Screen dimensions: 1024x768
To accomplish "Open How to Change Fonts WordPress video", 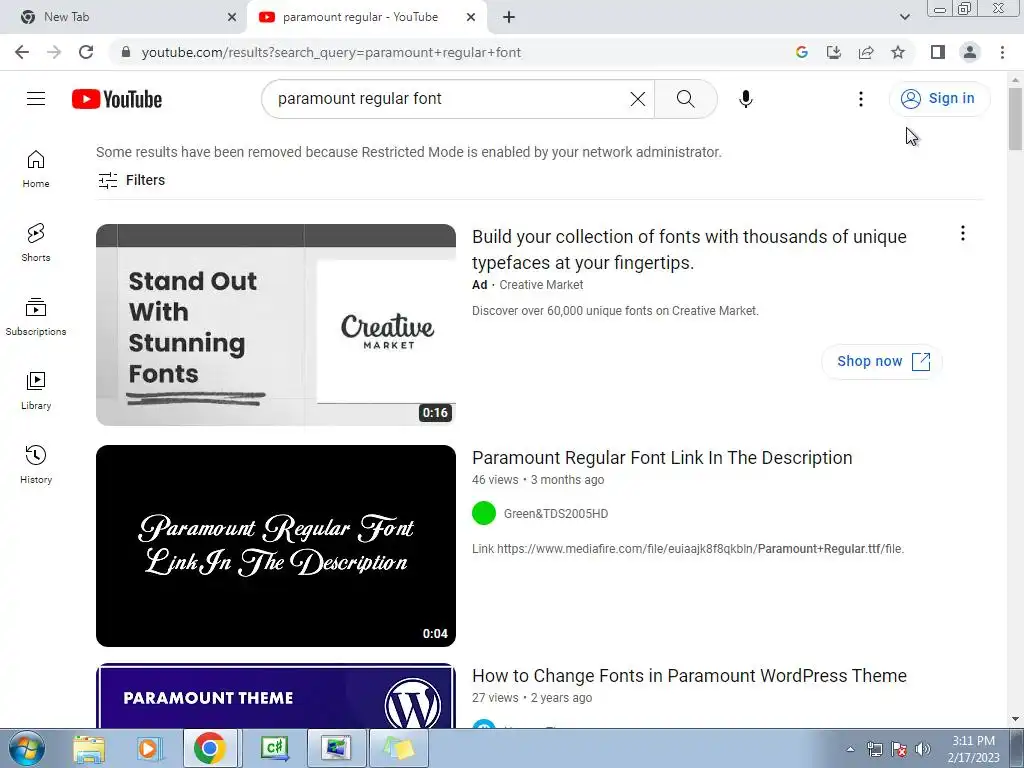I will 689,676.
